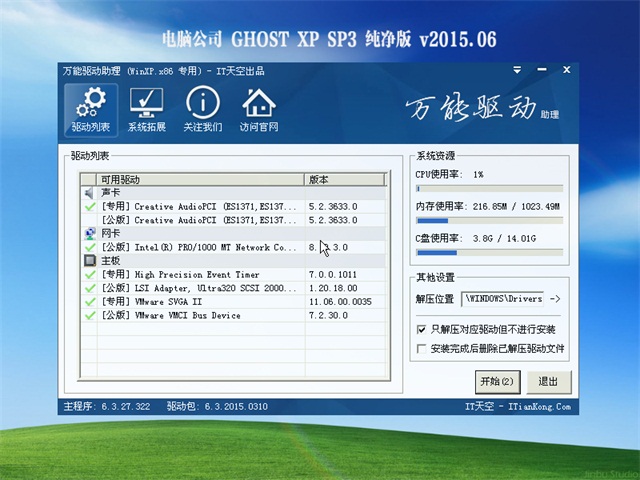Open the 访问官网 home icon

pyautogui.click(x=259, y=110)
